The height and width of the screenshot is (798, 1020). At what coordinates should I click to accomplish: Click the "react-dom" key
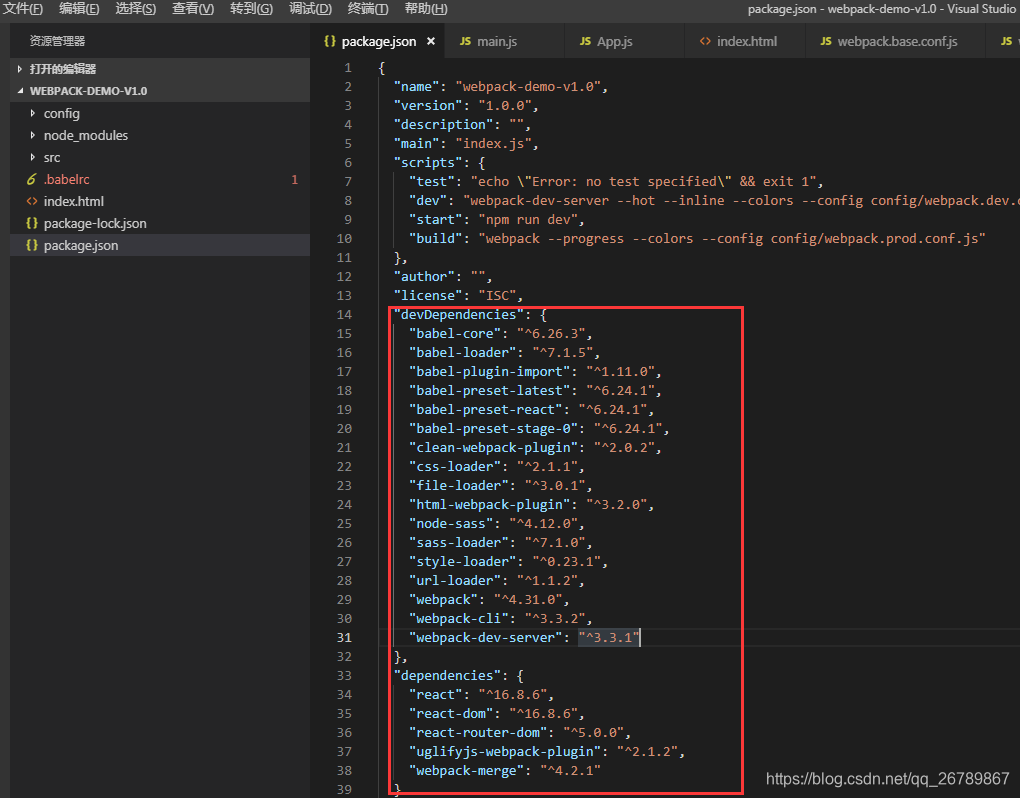(451, 714)
